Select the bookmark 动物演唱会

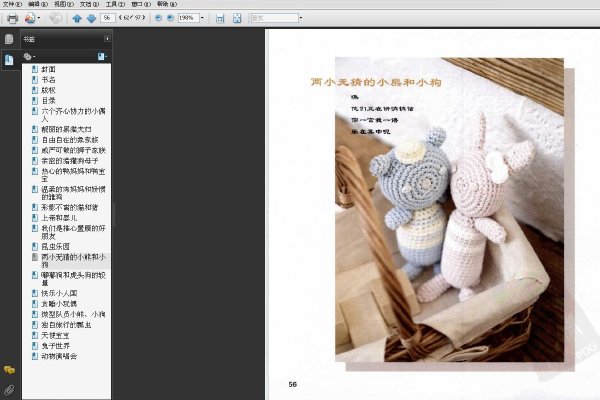pyautogui.click(x=59, y=356)
